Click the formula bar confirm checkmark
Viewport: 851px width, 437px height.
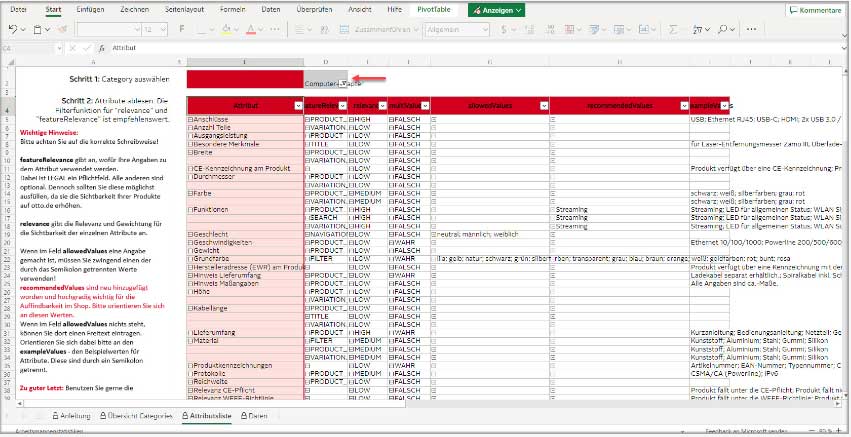[87, 48]
